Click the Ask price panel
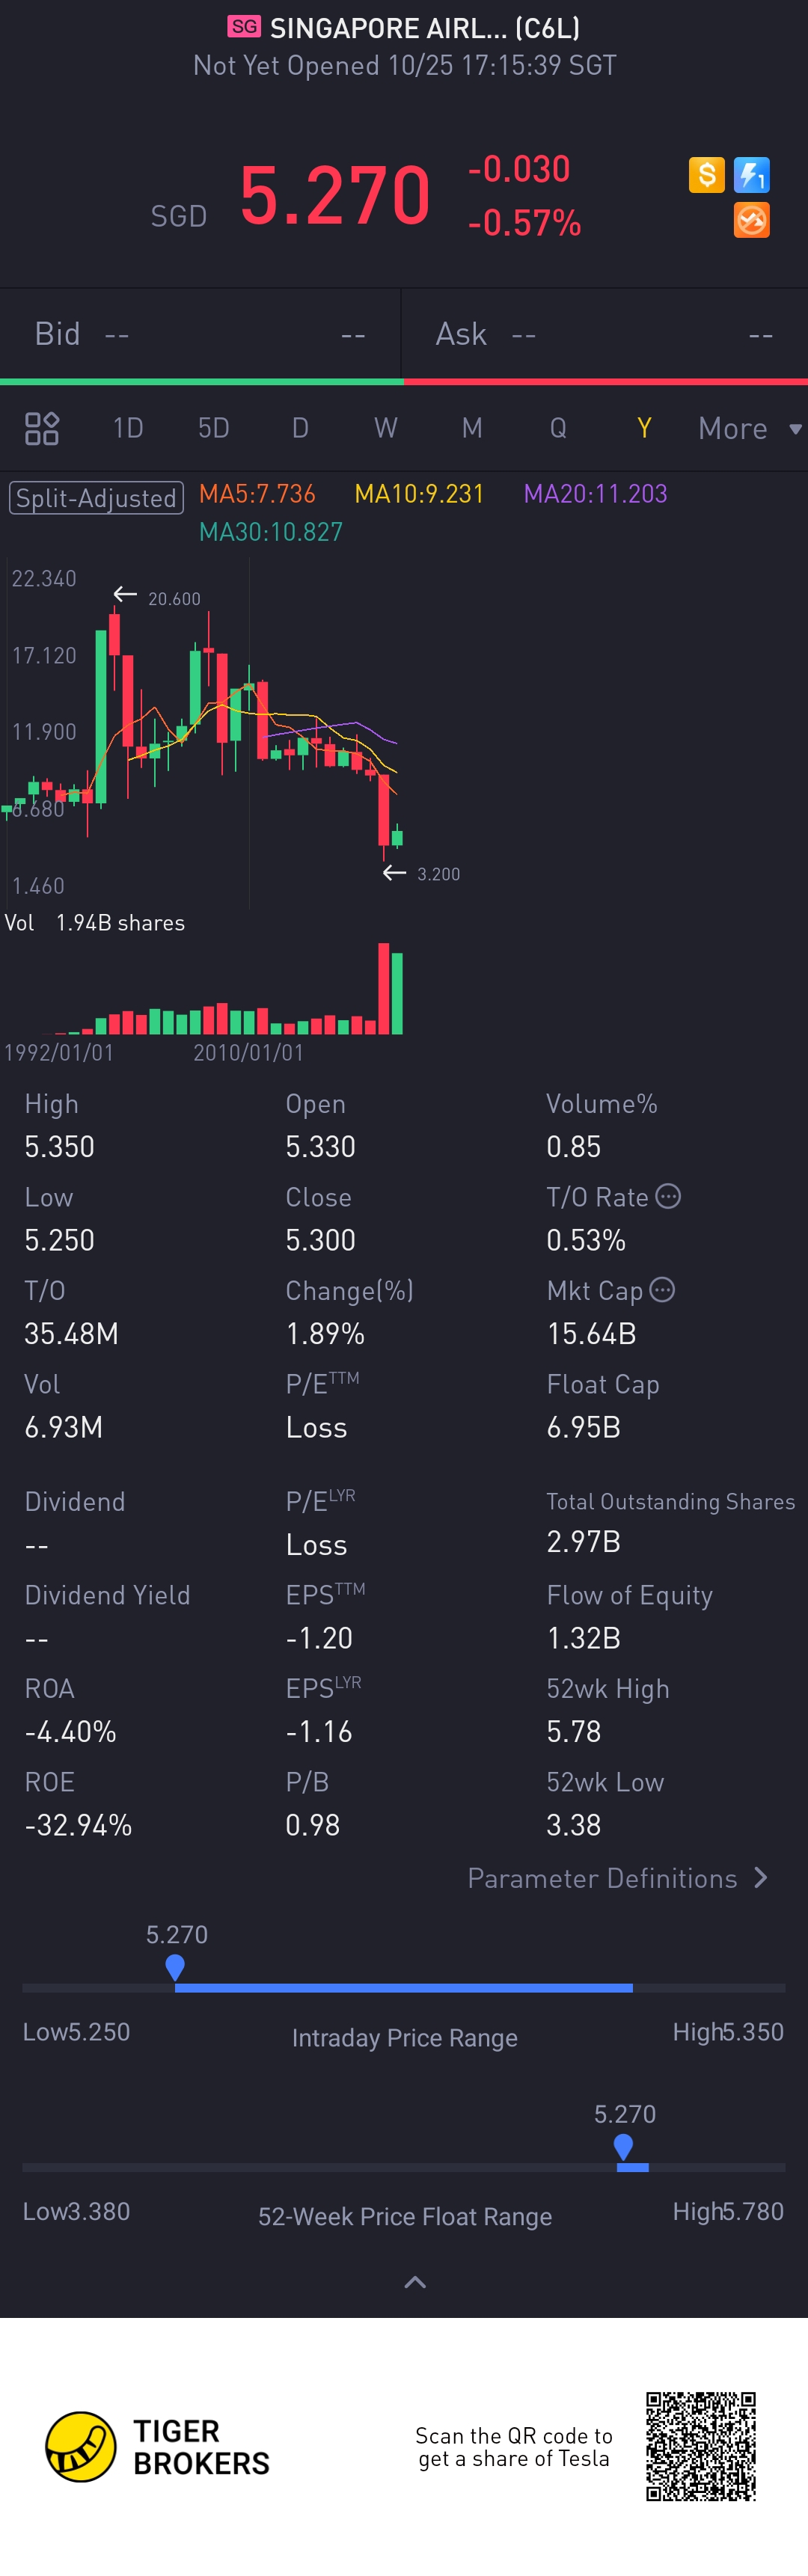This screenshot has width=808, height=2576. [x=604, y=334]
